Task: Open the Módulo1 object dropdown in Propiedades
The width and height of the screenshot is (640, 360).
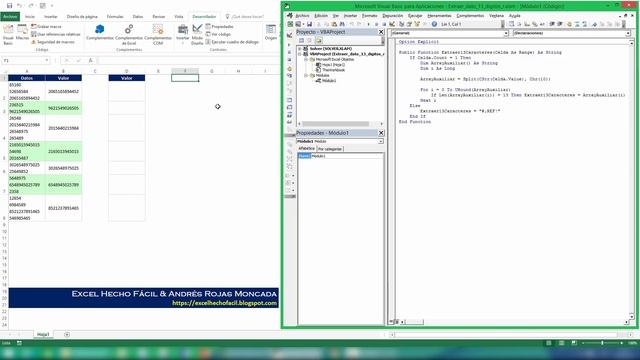Action: click(380, 141)
